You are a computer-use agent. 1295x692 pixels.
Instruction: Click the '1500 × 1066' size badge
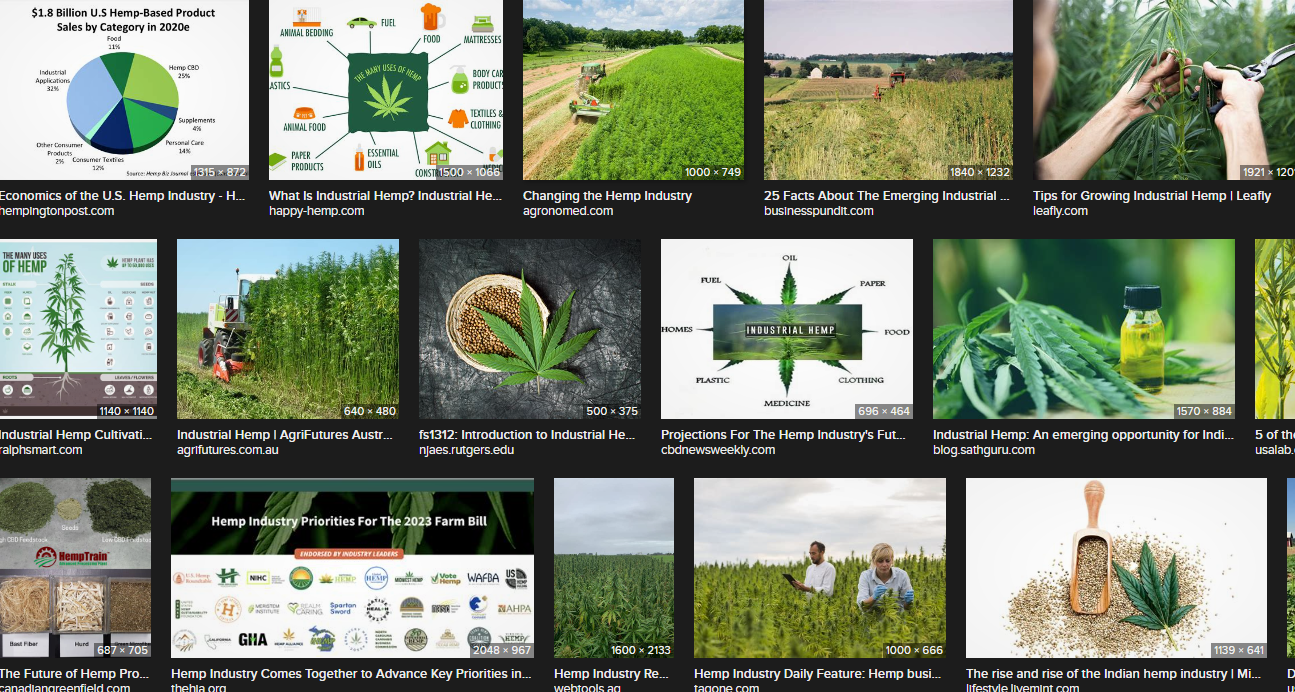tap(469, 172)
